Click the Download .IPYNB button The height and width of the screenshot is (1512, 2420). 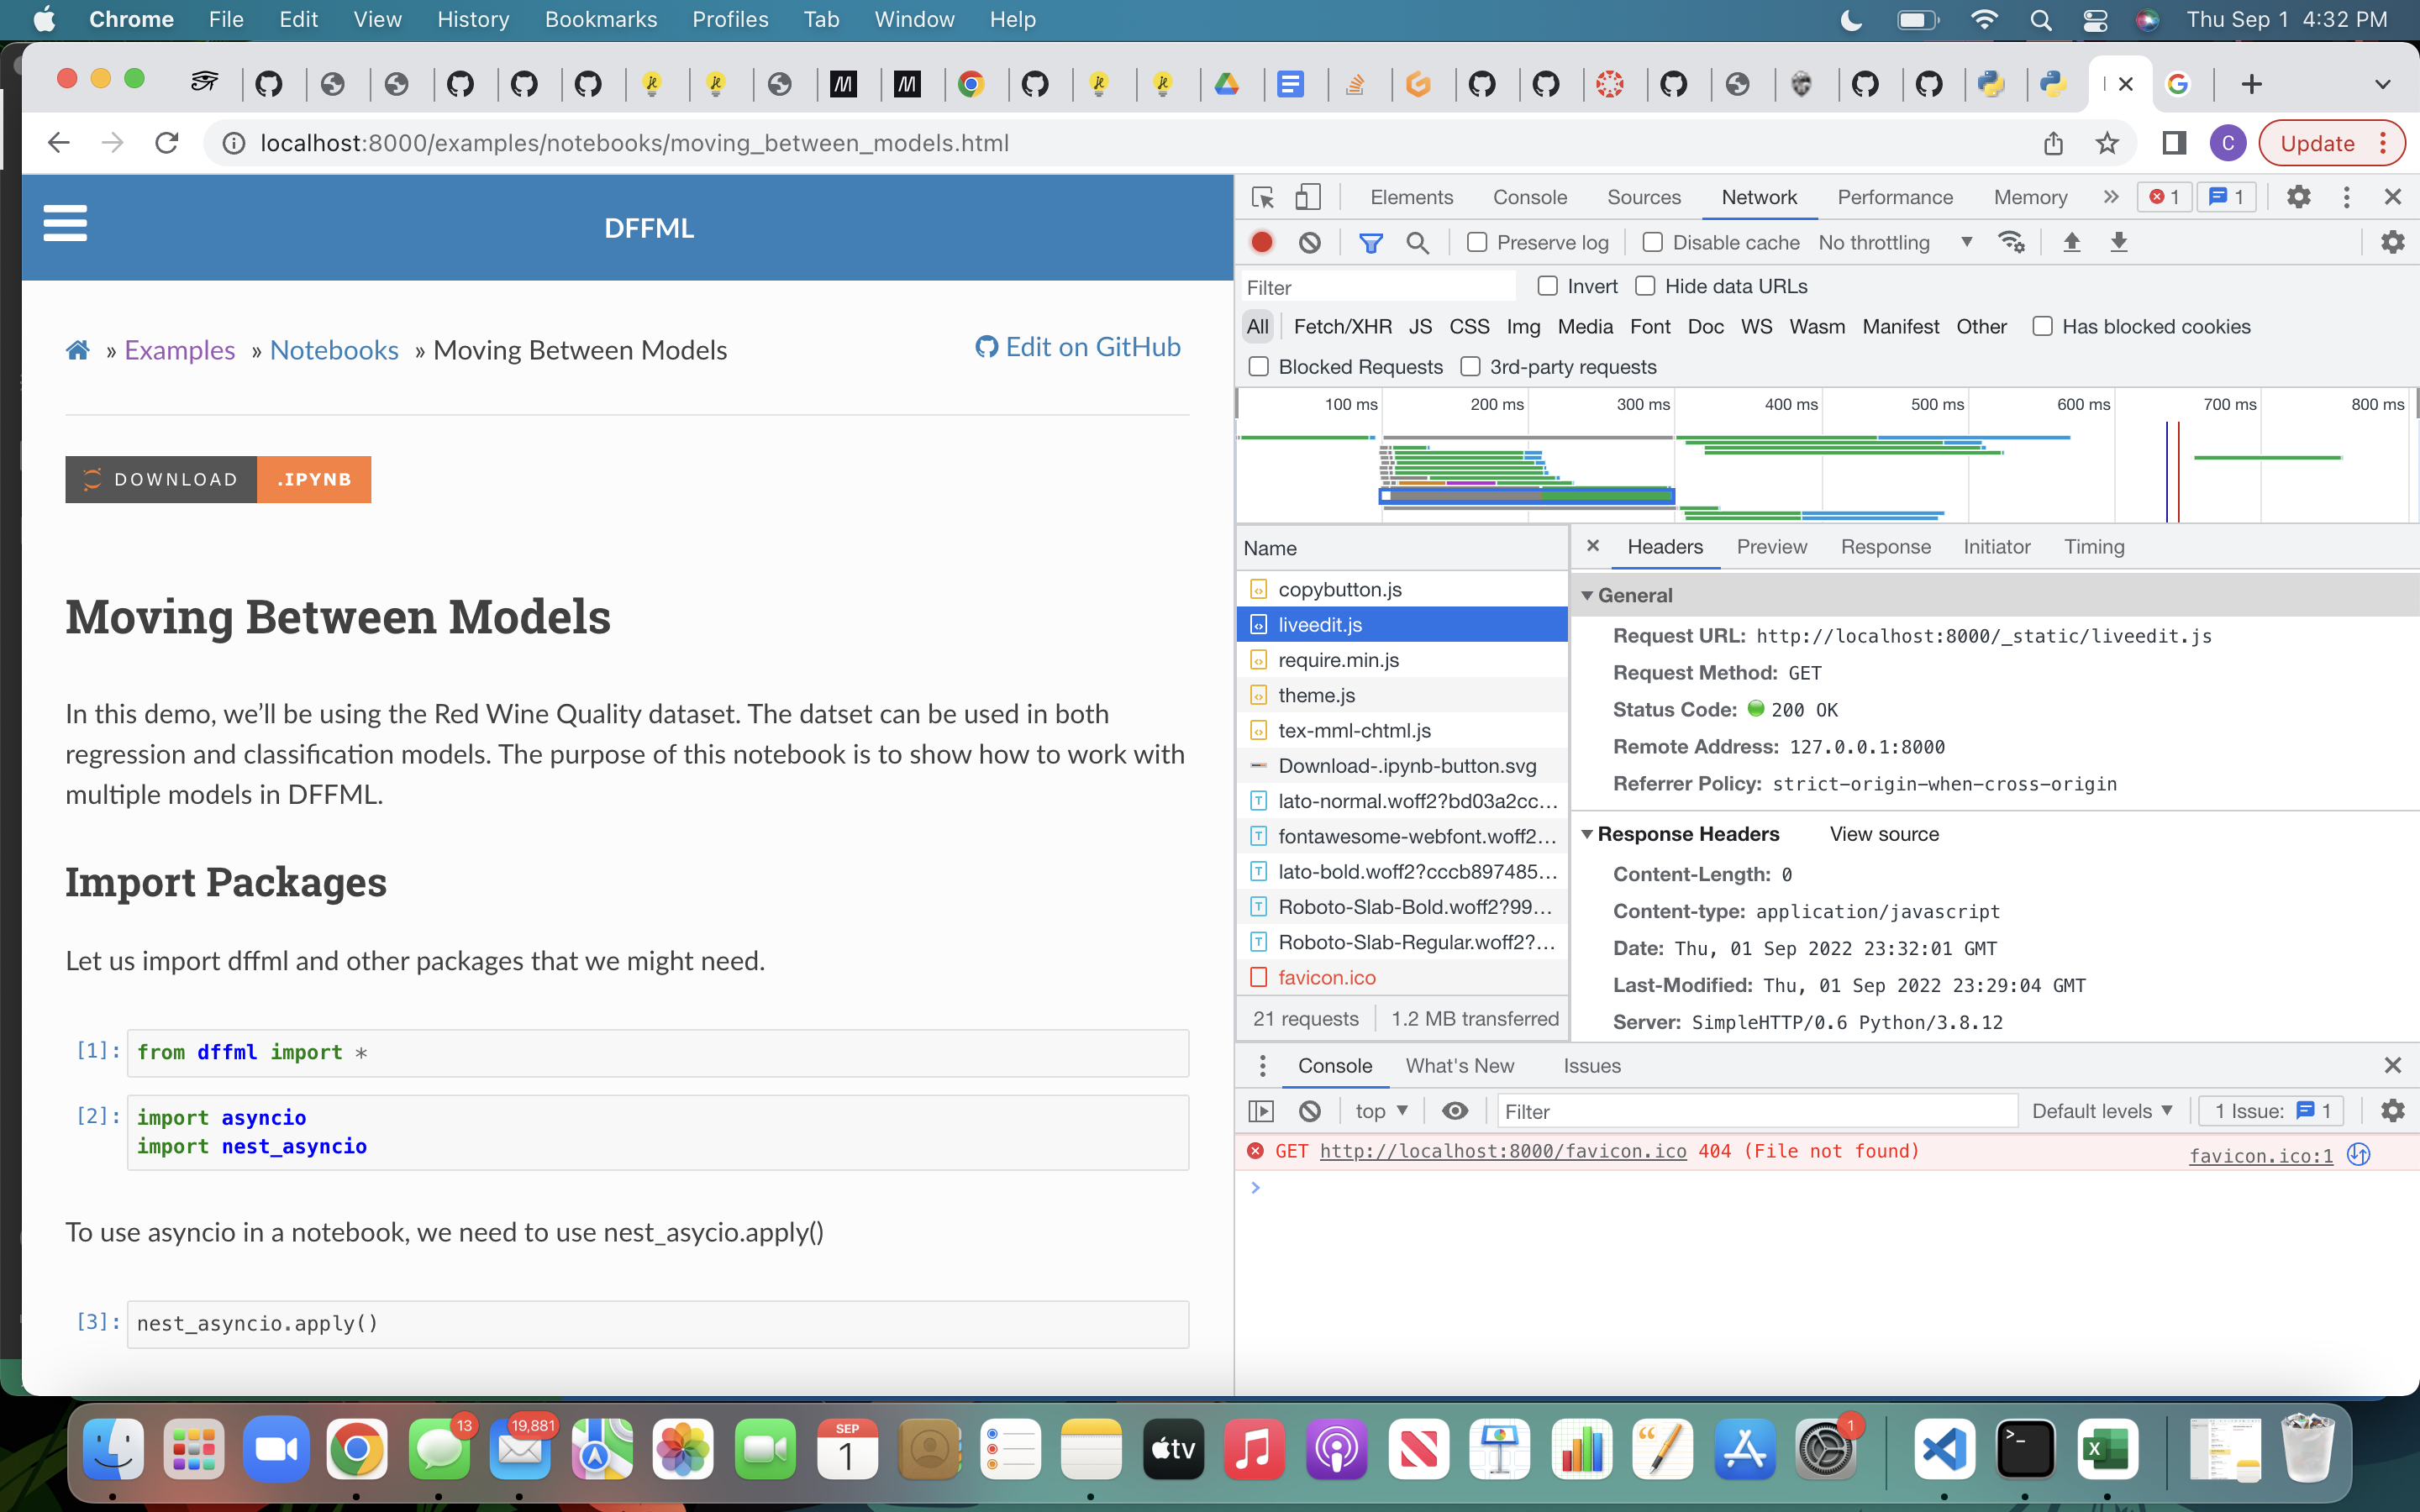[x=218, y=479]
